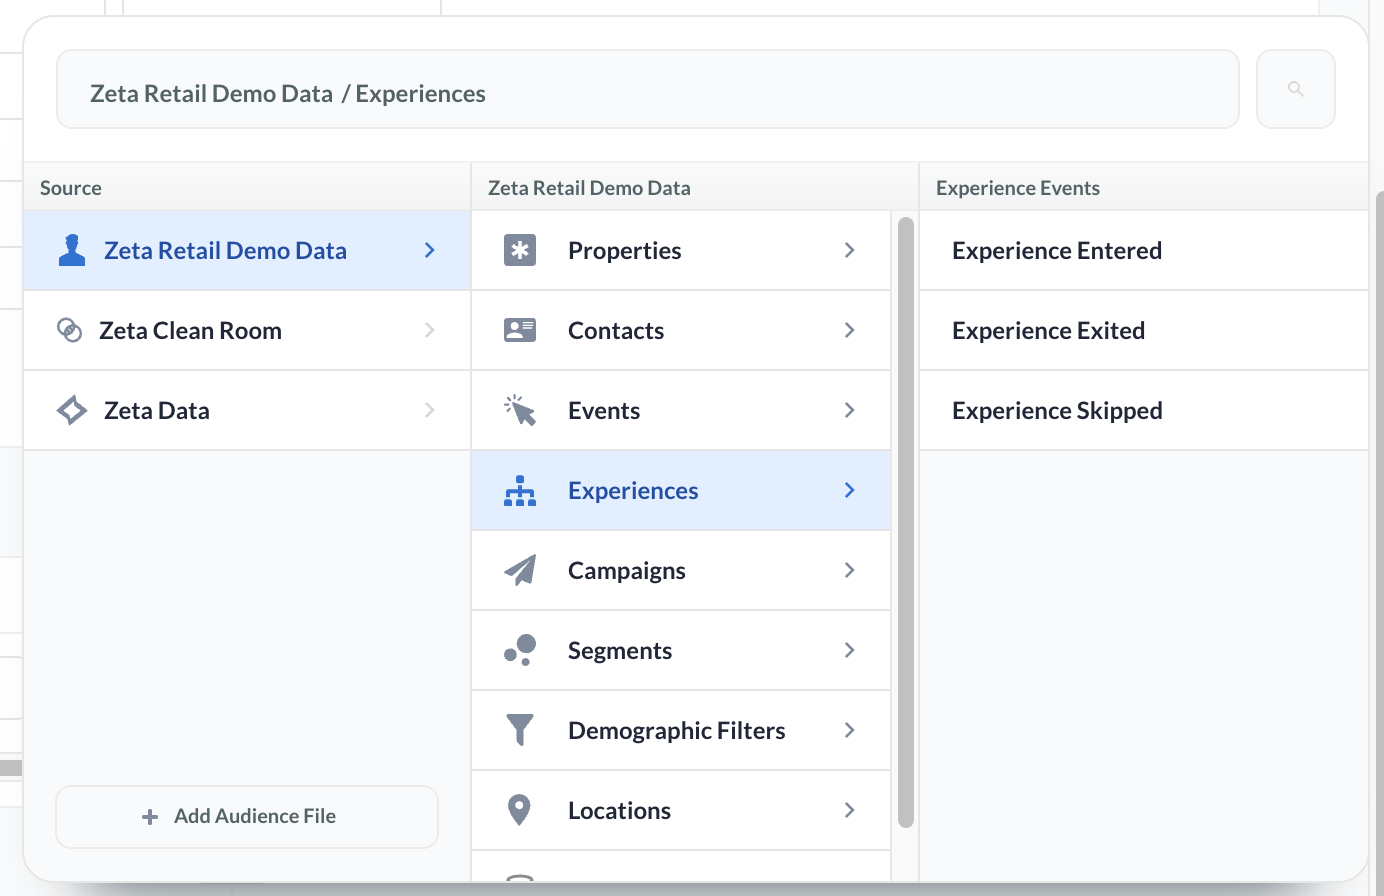This screenshot has height=896, width=1384.
Task: Select the Experiences category
Action: (x=681, y=490)
